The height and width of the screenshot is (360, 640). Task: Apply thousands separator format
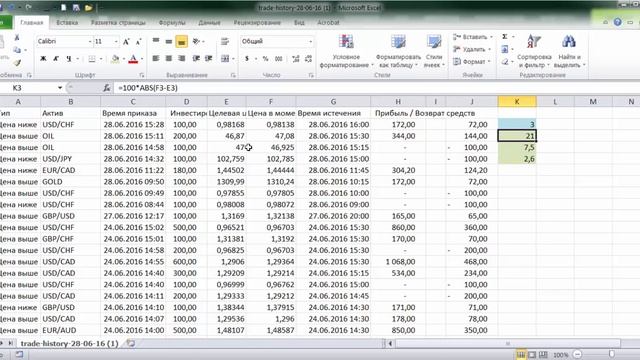(x=278, y=59)
